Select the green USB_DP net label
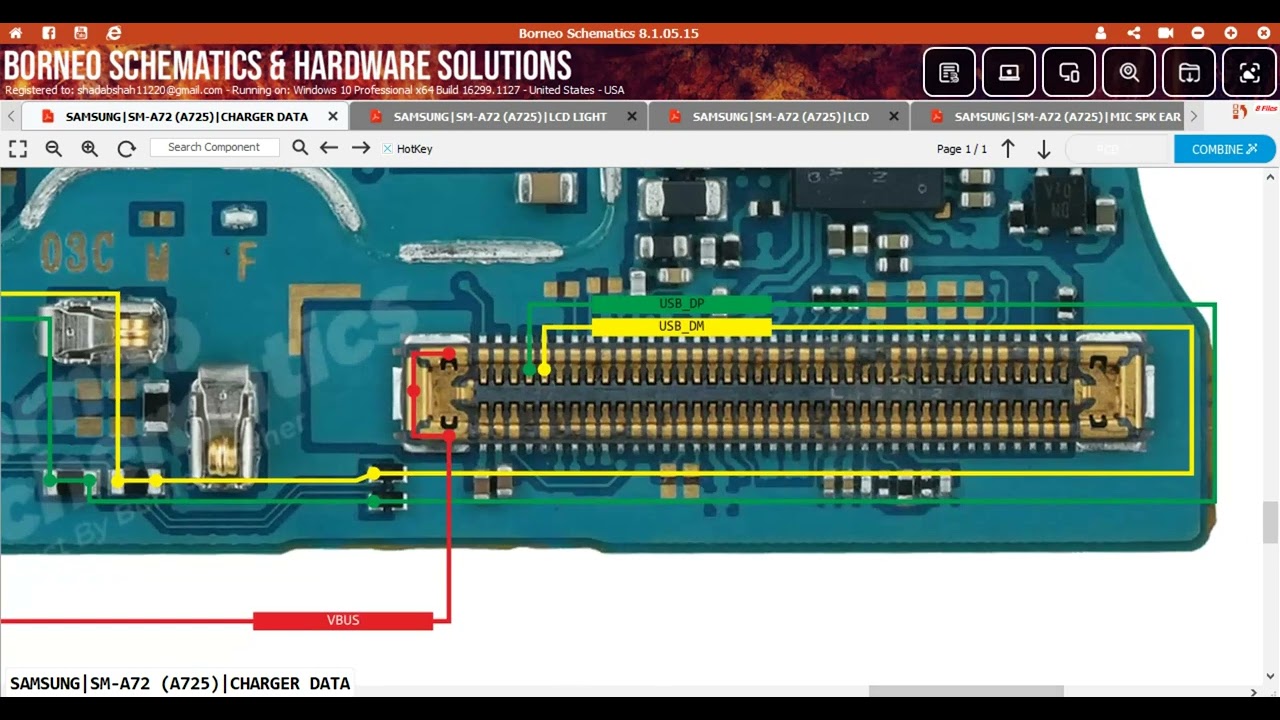The image size is (1280, 720). tap(681, 303)
